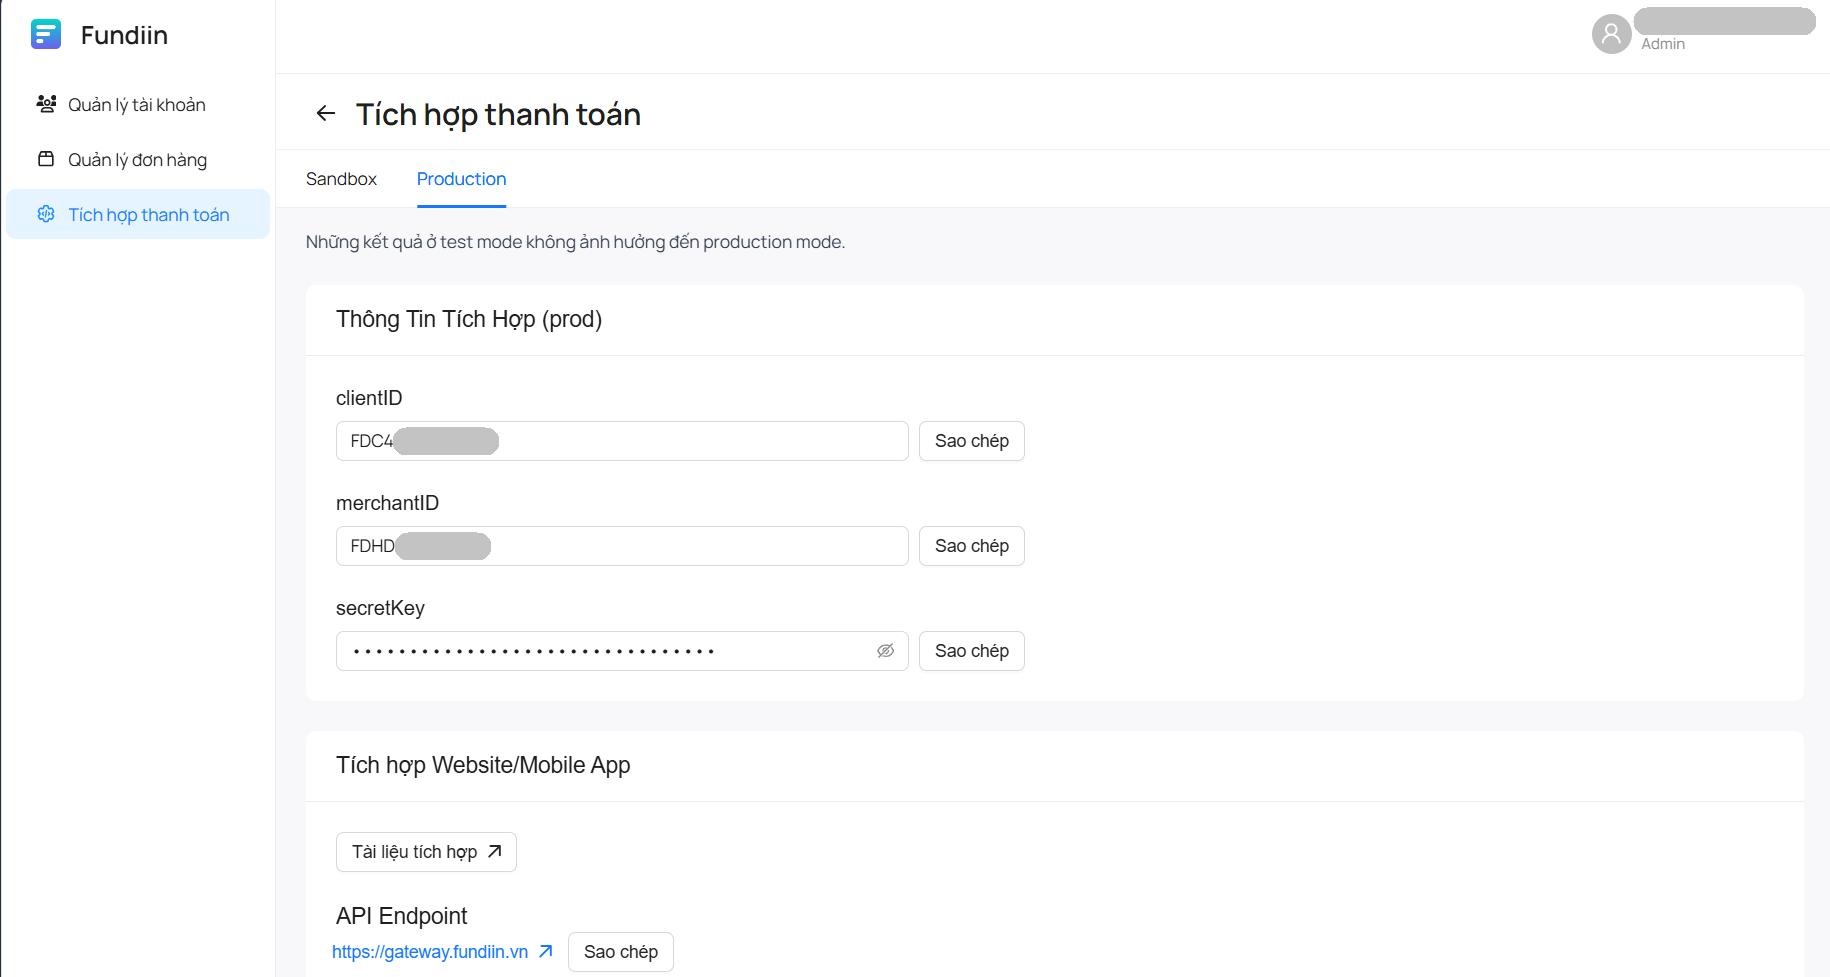Copy the clientID with Sao chép

click(971, 441)
